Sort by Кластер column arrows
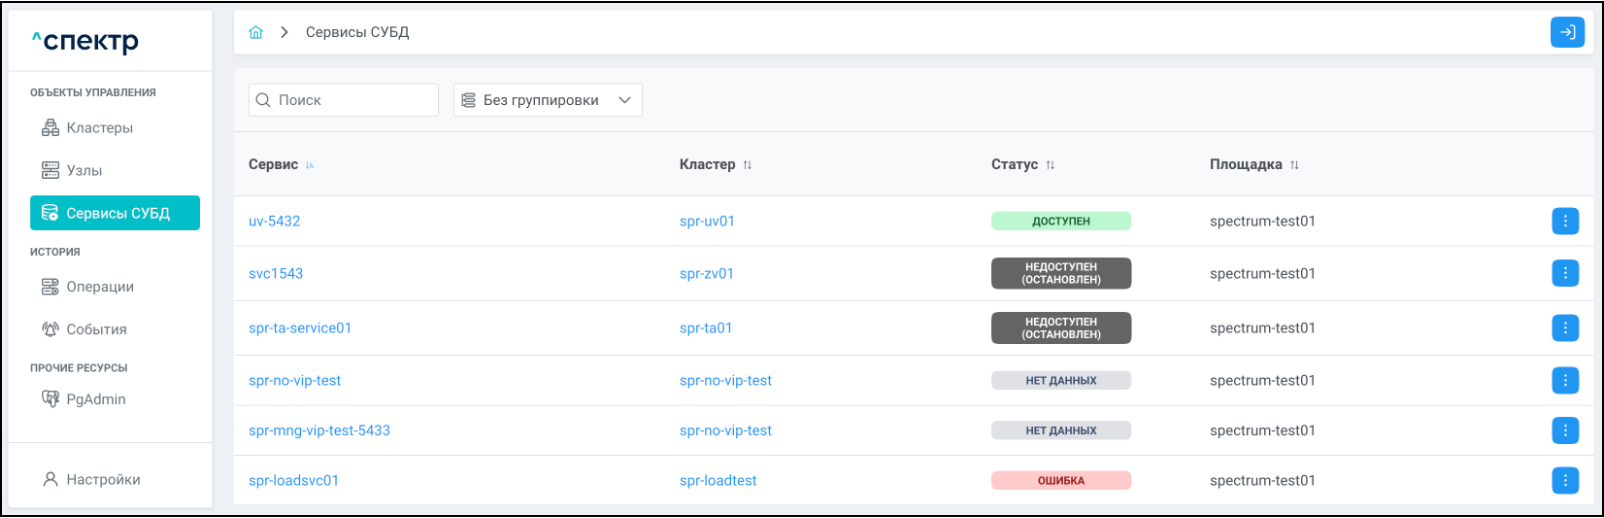The width and height of the screenshot is (1604, 518). click(x=747, y=165)
